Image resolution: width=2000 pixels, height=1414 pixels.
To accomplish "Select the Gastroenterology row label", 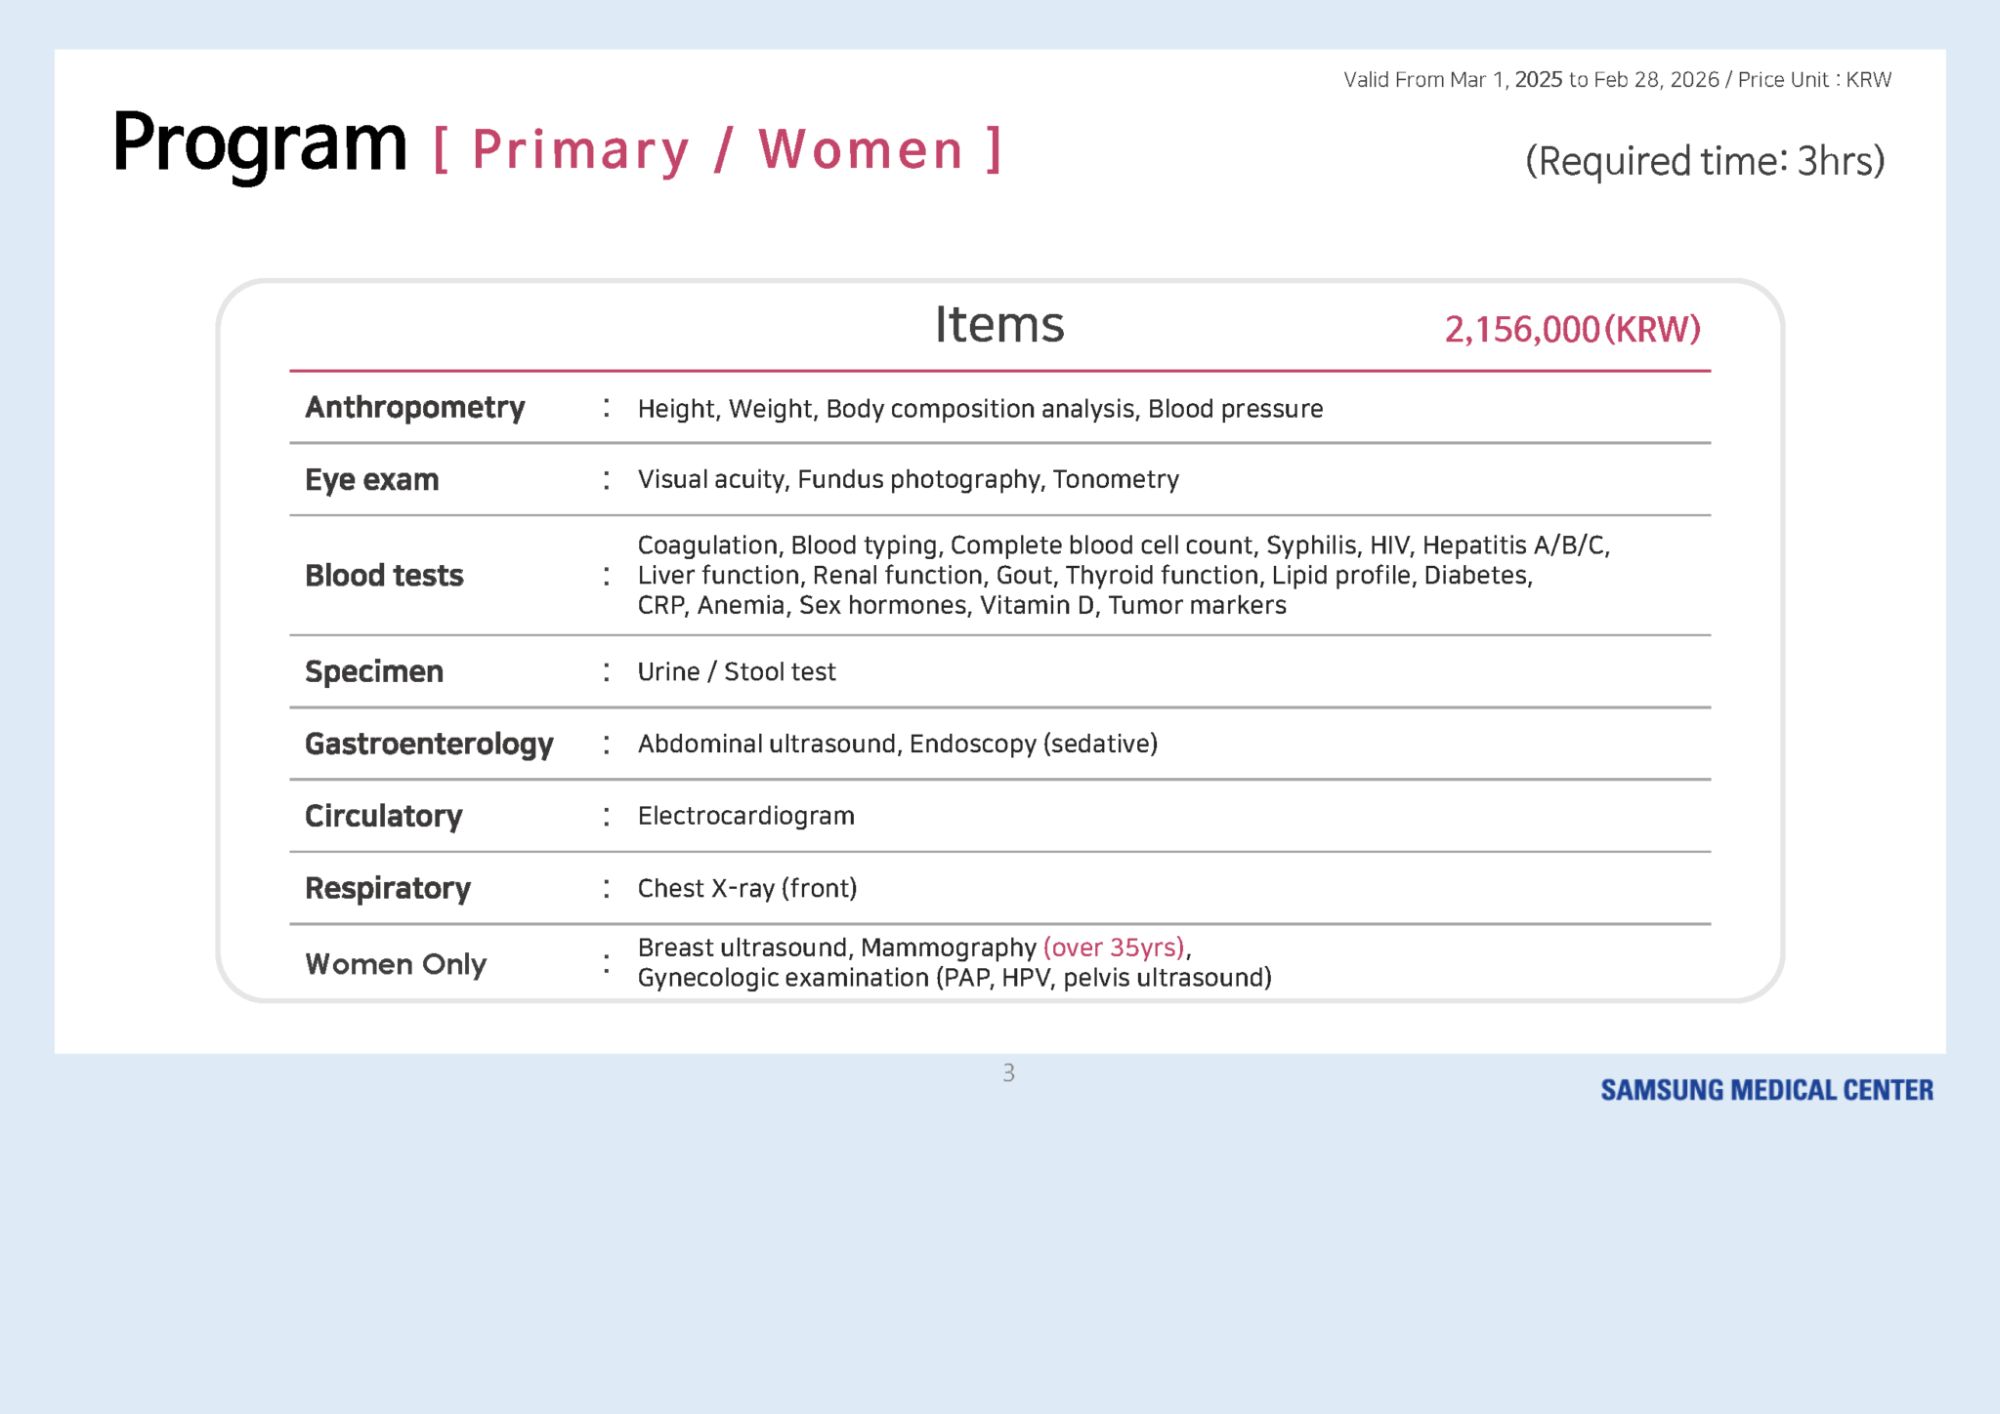I will click(429, 744).
